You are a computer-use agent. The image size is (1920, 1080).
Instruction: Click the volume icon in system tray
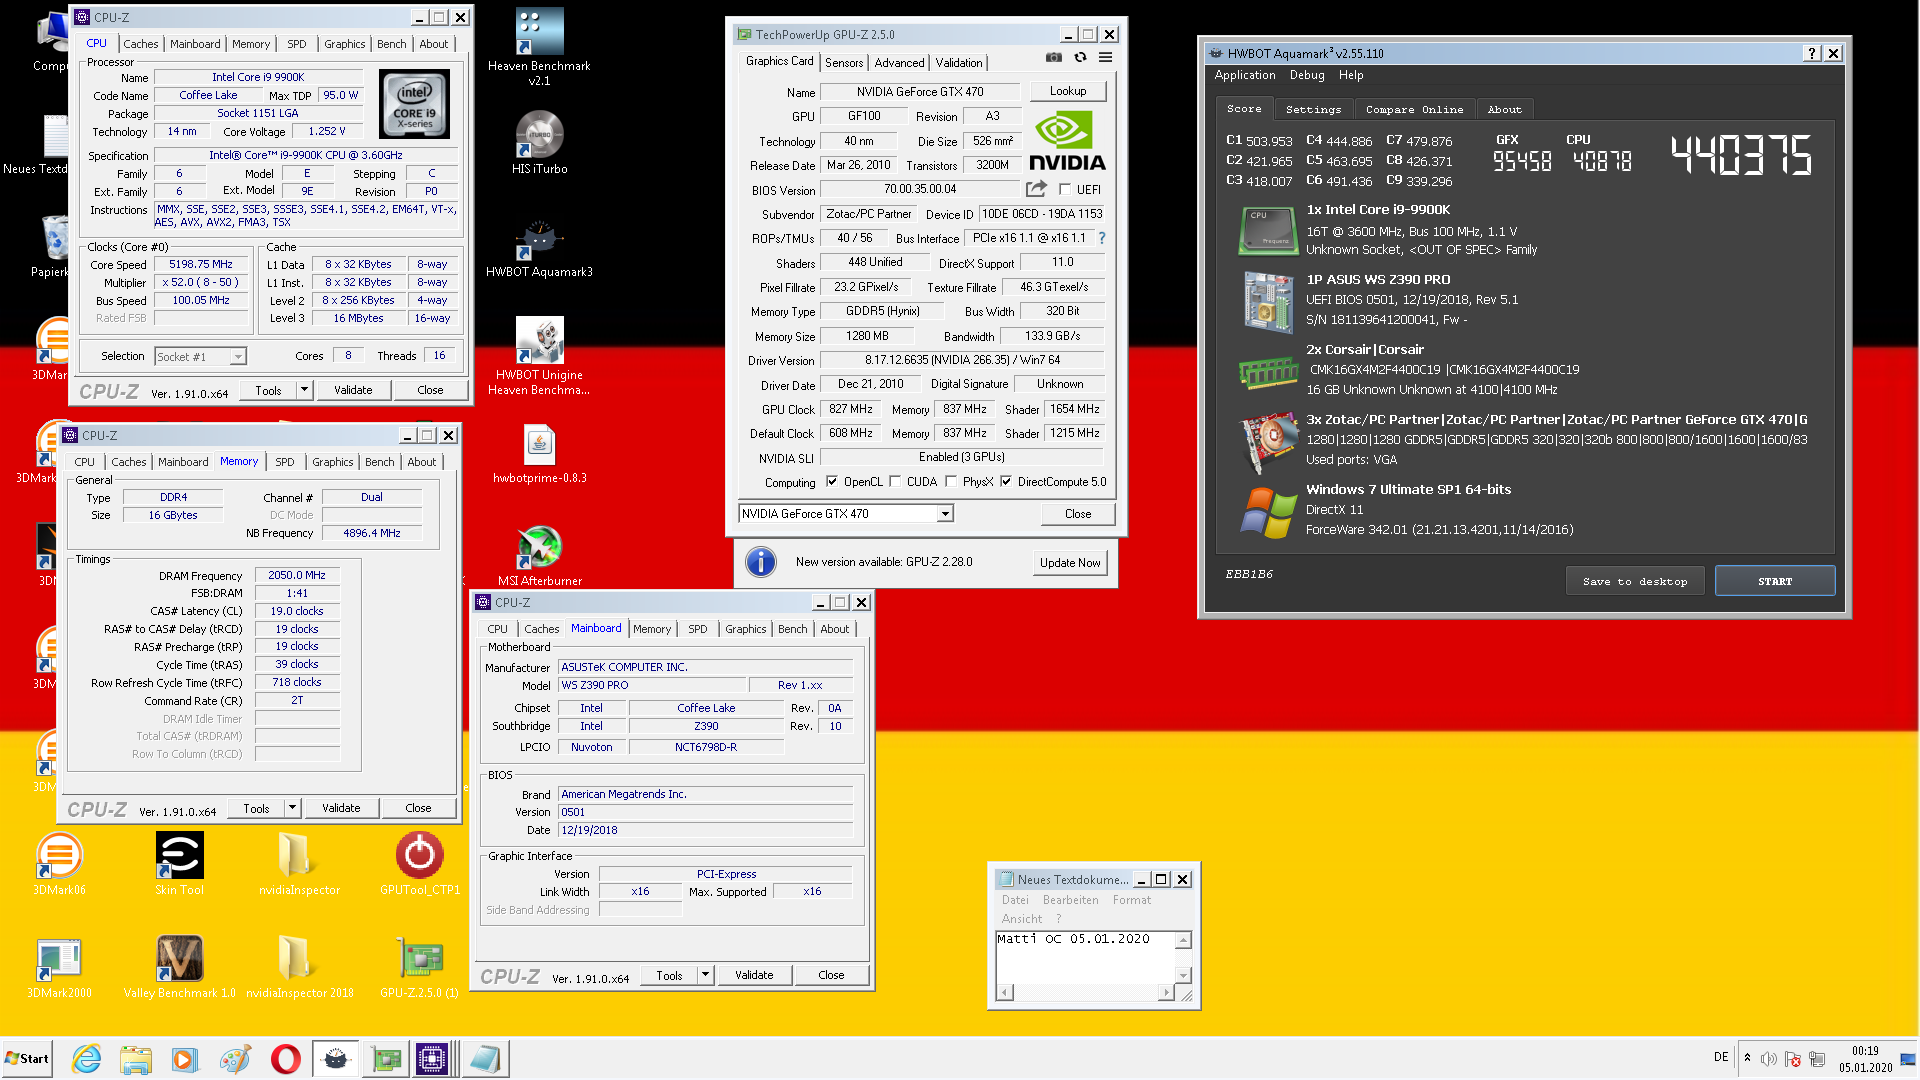click(x=1769, y=1058)
